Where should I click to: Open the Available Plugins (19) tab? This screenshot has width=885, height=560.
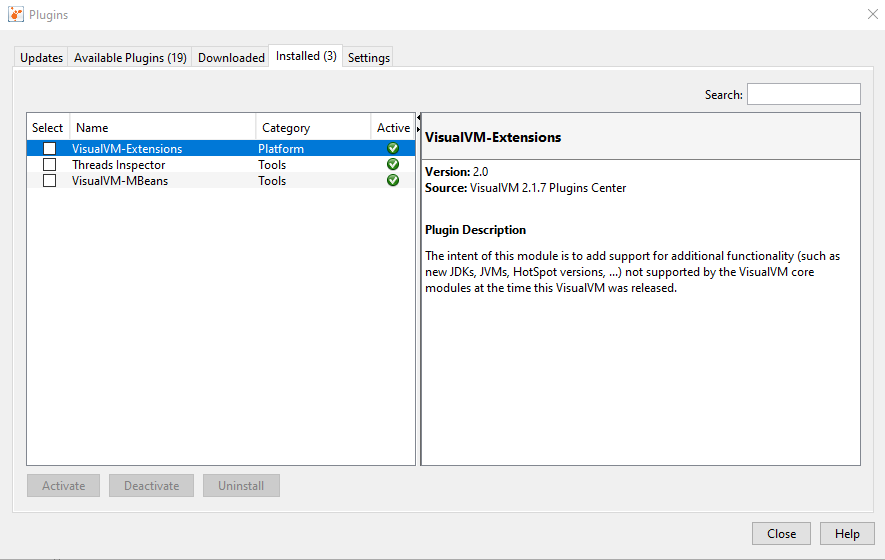130,58
